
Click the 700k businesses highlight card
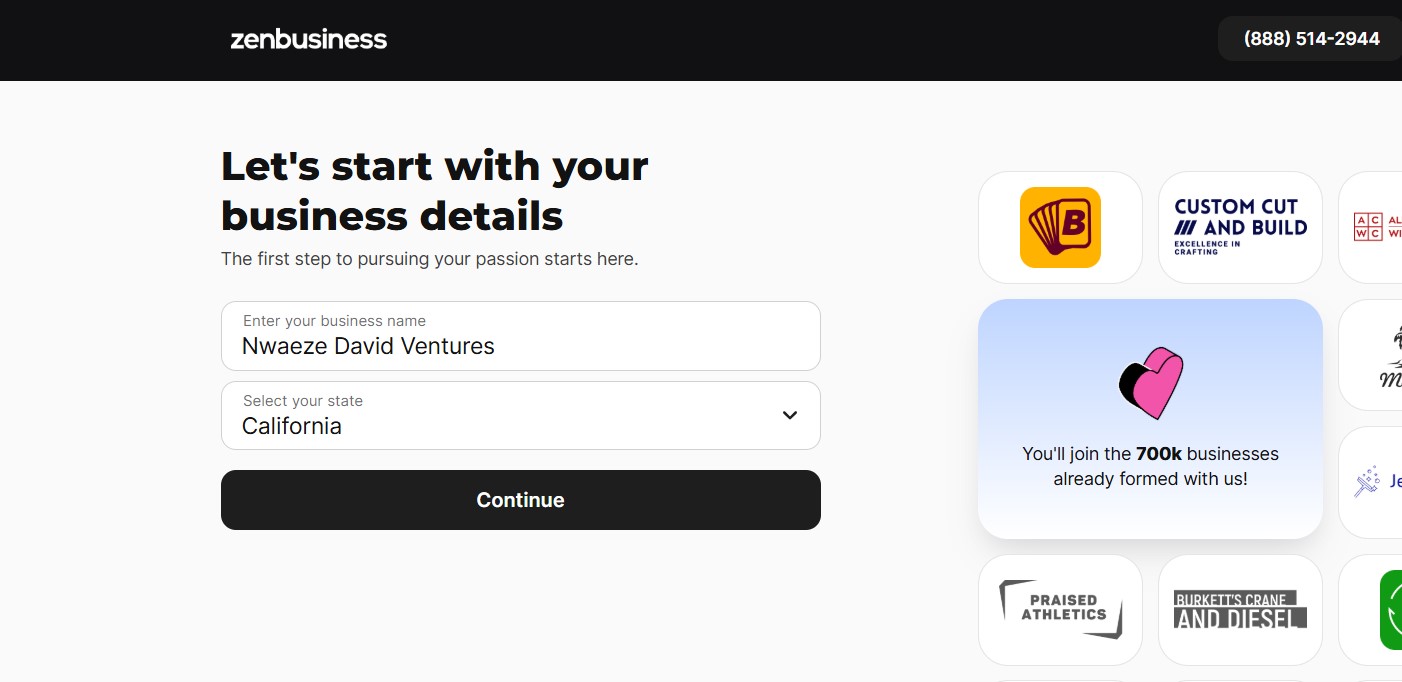point(1150,418)
